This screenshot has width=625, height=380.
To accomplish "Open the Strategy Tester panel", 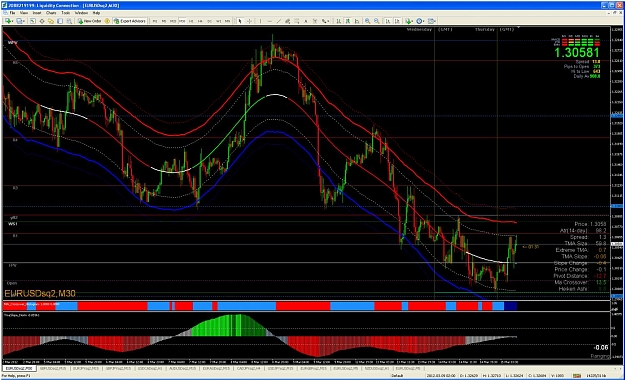I will click(x=69, y=21).
